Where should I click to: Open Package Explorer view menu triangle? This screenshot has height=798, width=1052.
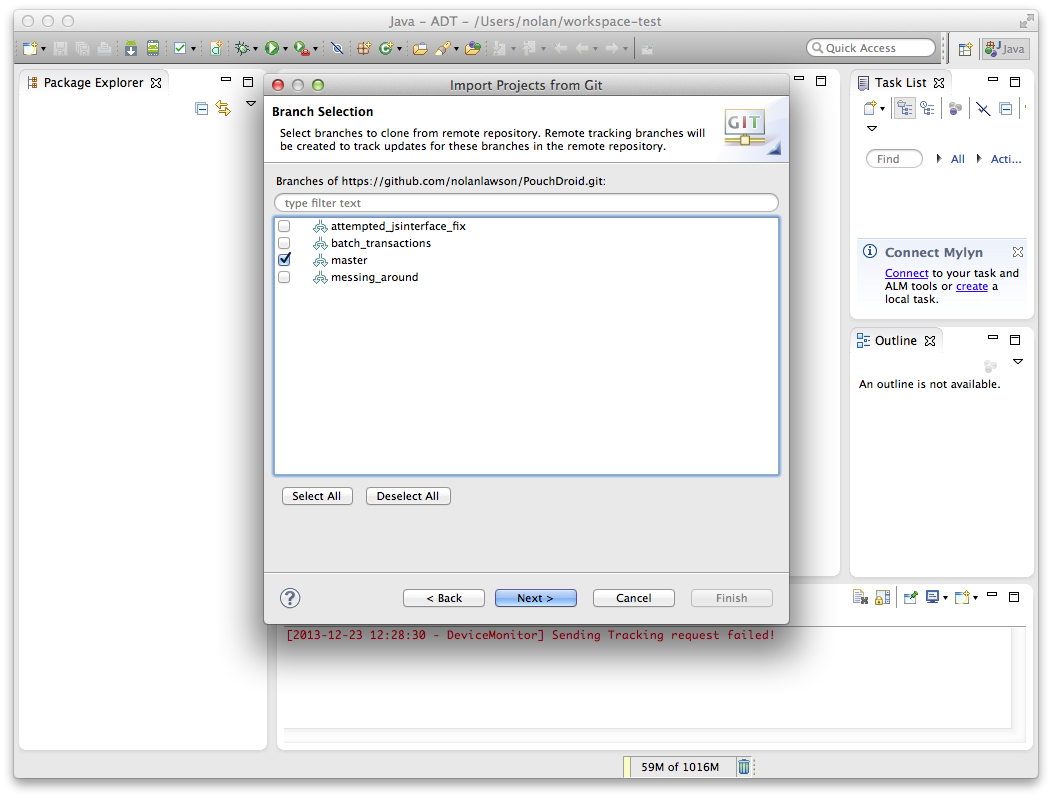tap(251, 103)
